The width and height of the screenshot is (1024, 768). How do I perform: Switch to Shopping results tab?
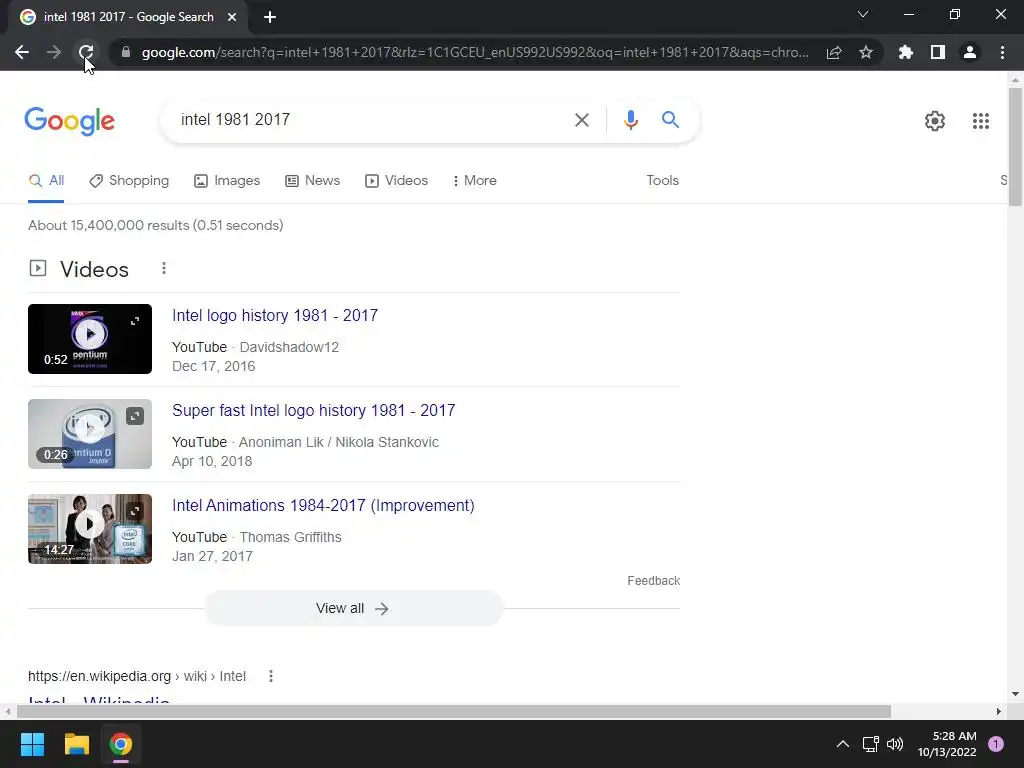click(x=129, y=181)
